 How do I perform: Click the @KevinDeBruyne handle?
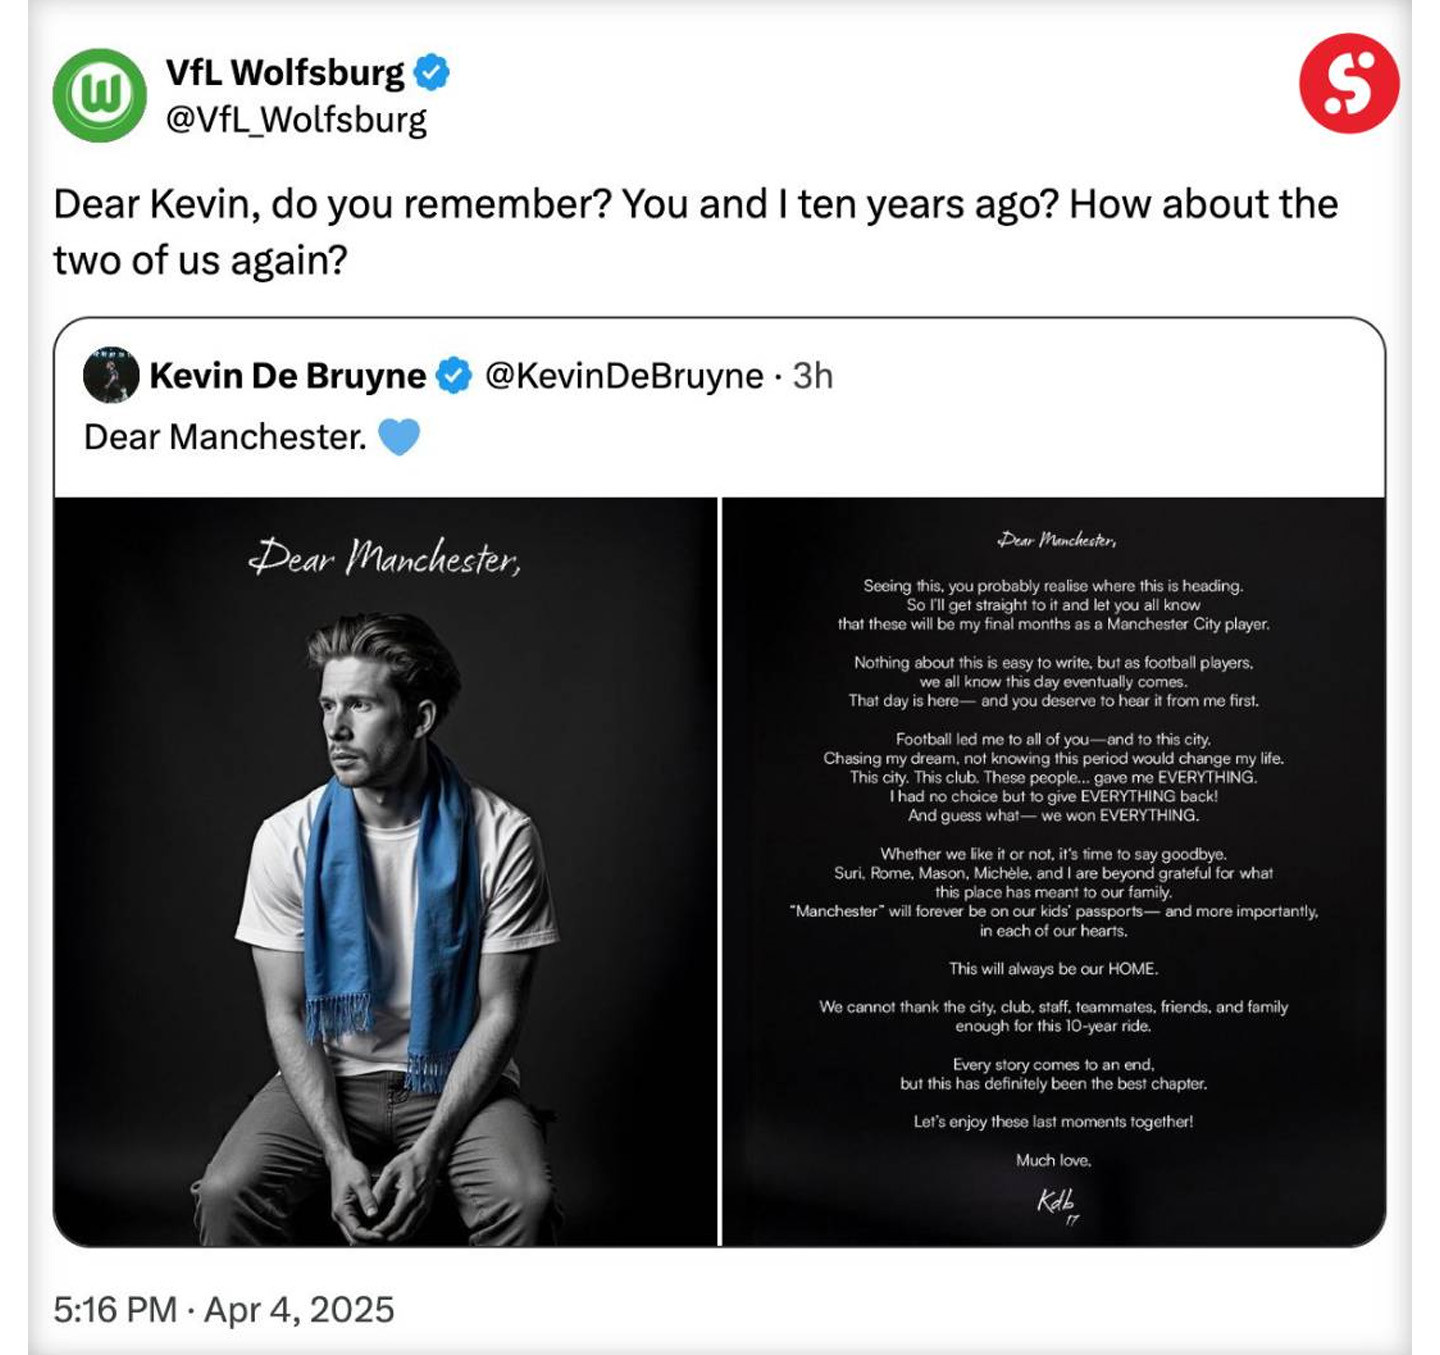624,375
